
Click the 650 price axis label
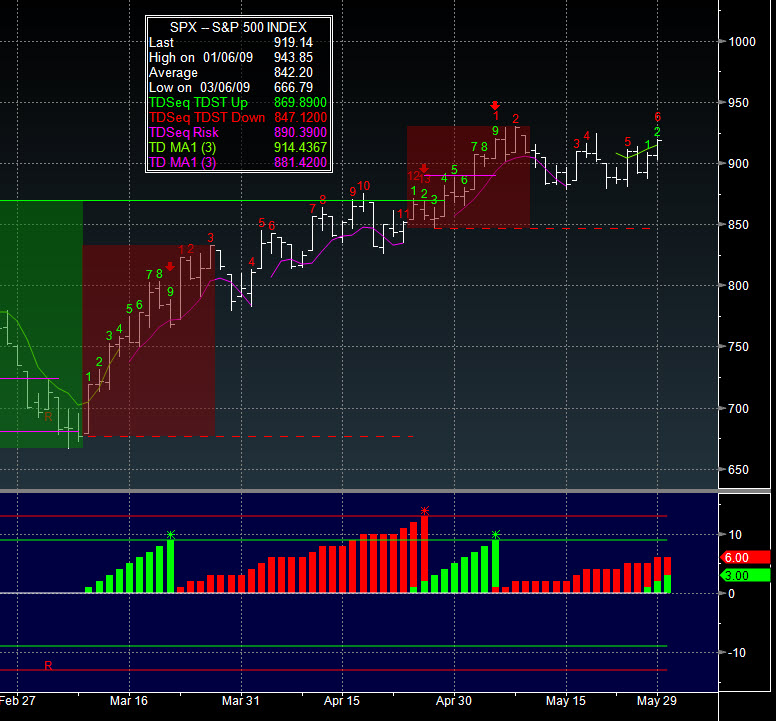pyautogui.click(x=738, y=470)
